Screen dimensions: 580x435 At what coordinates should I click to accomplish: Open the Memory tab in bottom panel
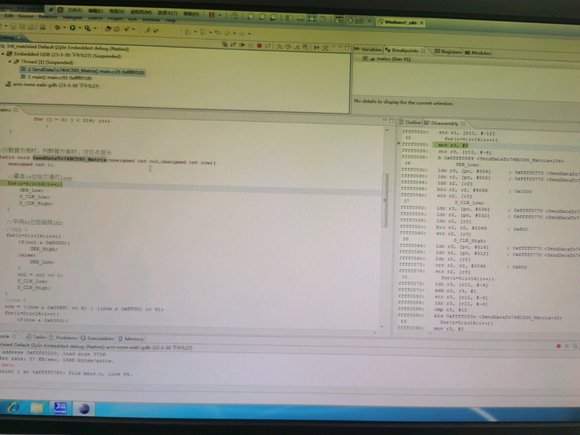[x=131, y=338]
